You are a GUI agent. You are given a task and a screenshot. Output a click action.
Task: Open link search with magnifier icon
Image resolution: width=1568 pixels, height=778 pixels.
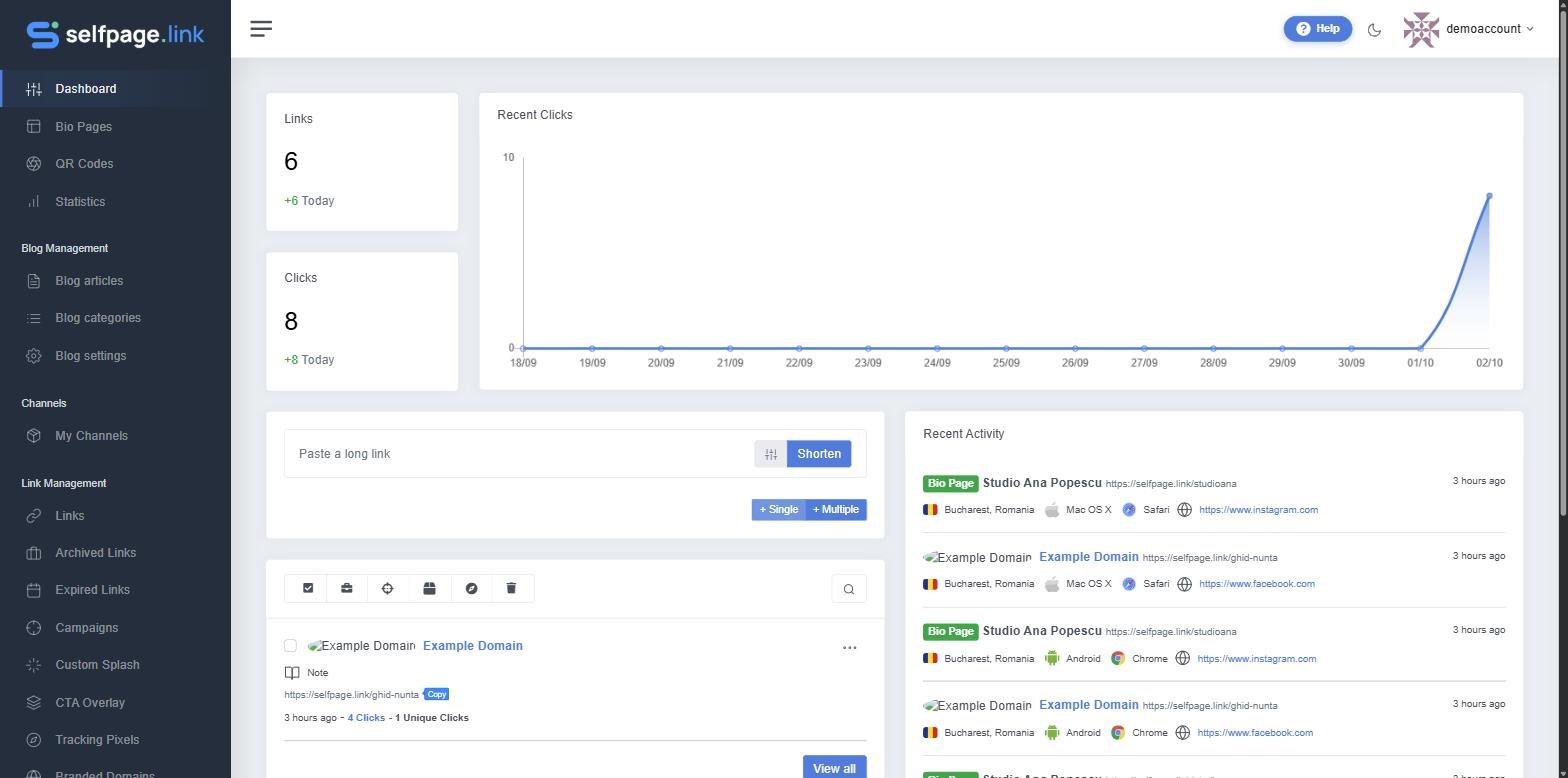click(849, 589)
